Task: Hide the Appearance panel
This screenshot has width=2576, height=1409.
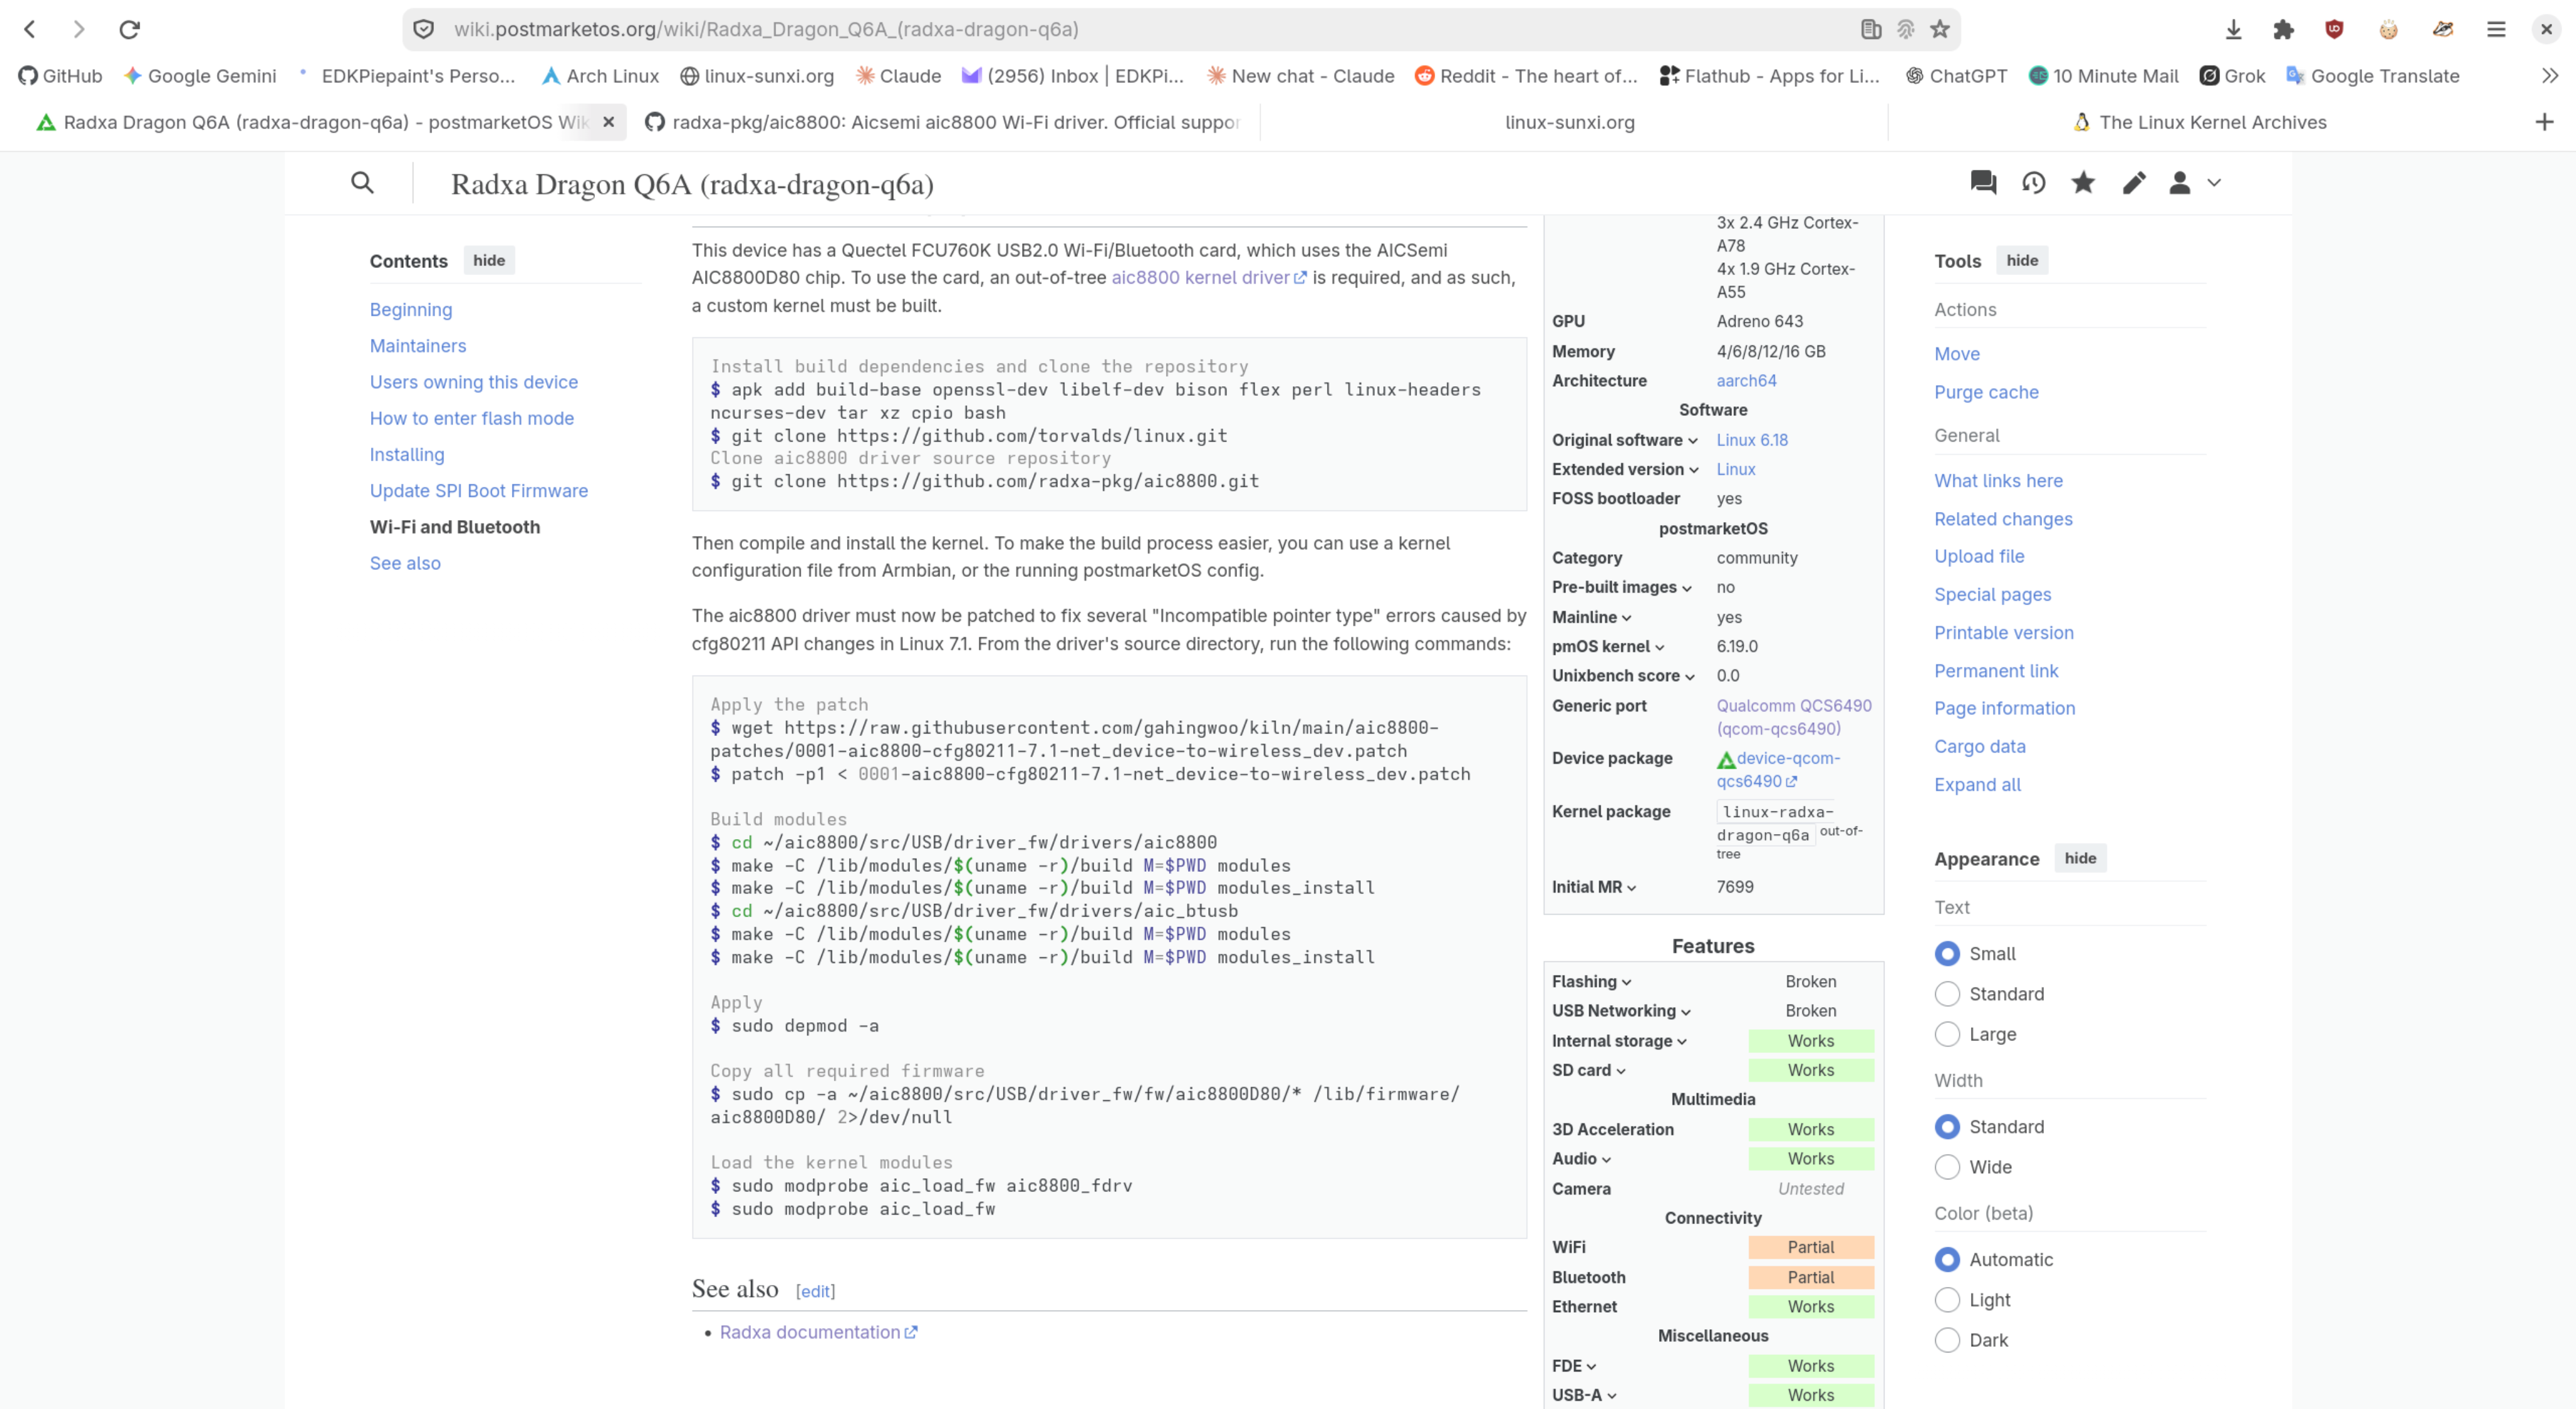Action: [2080, 858]
